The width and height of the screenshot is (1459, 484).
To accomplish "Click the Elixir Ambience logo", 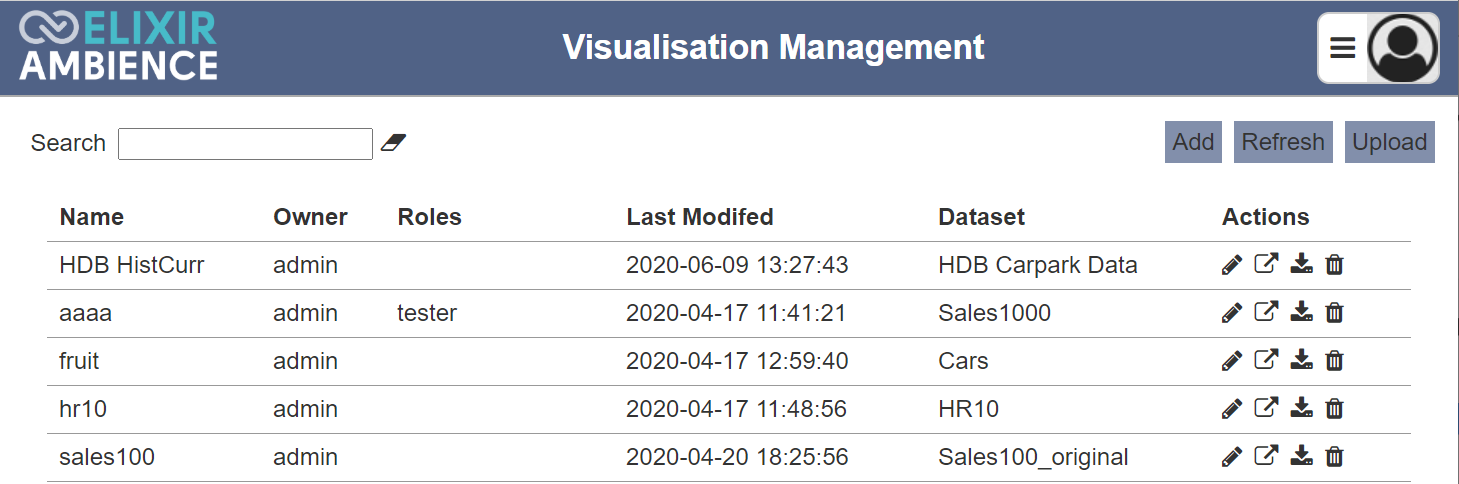I will pyautogui.click(x=118, y=47).
